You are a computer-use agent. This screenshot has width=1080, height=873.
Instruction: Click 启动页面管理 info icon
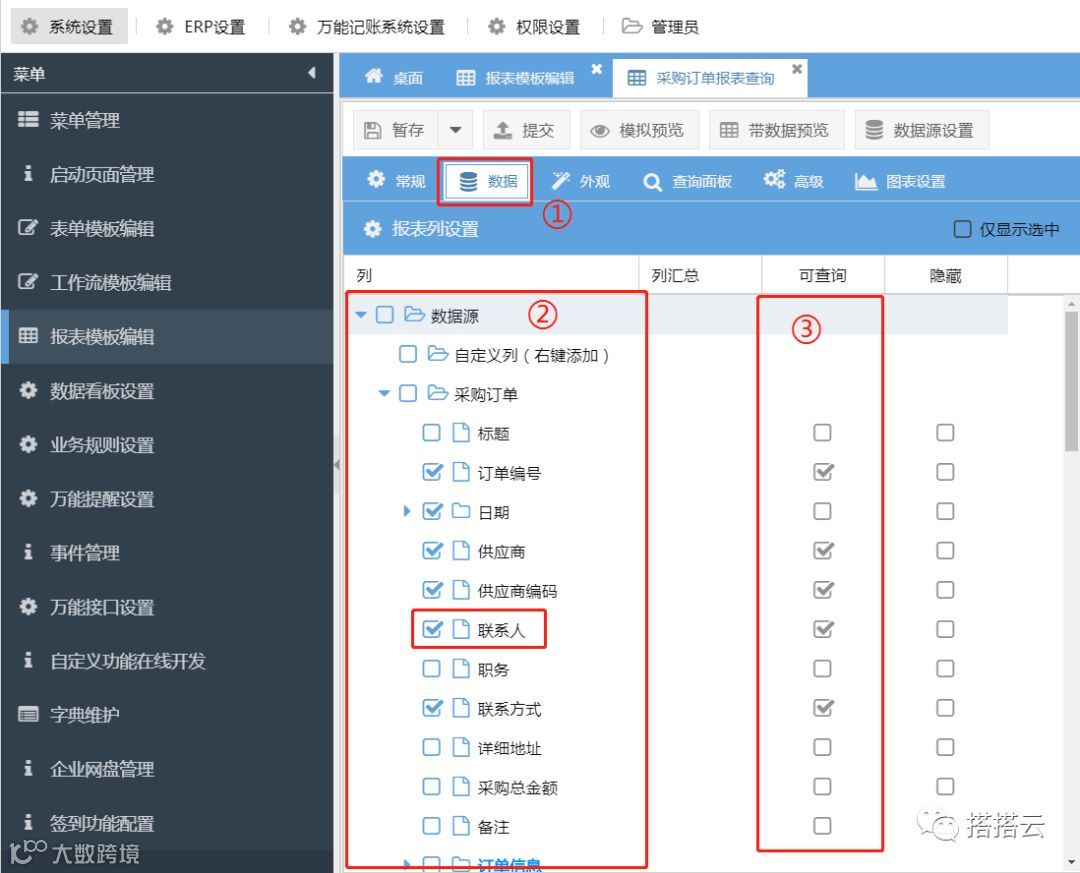tap(28, 174)
